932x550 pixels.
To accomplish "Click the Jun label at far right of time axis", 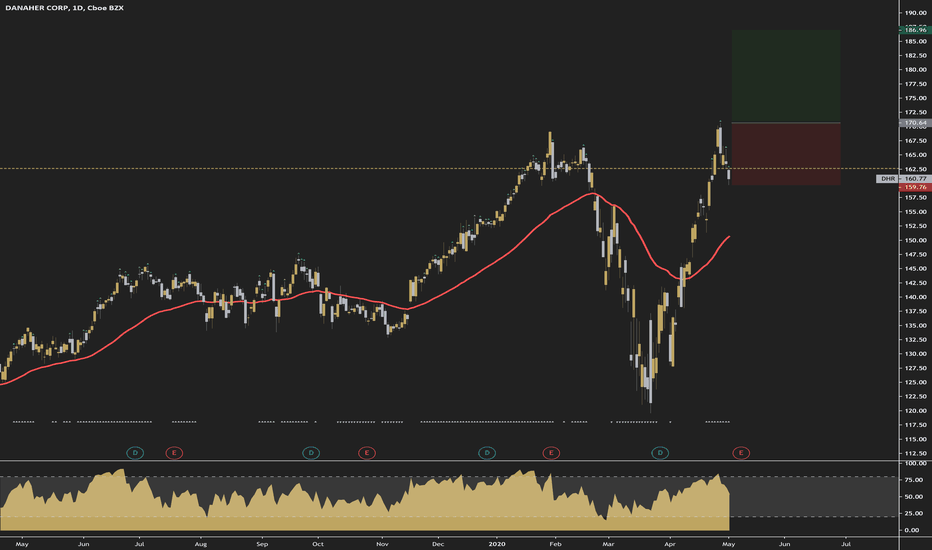I will [785, 544].
